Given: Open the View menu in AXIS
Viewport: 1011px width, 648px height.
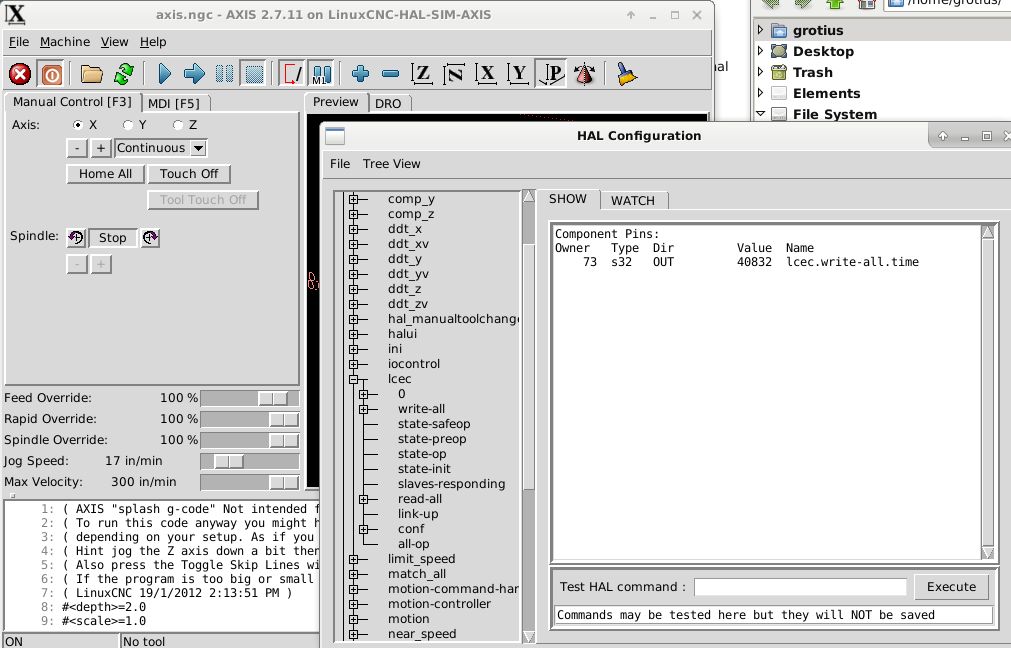Looking at the screenshot, I should [x=114, y=42].
